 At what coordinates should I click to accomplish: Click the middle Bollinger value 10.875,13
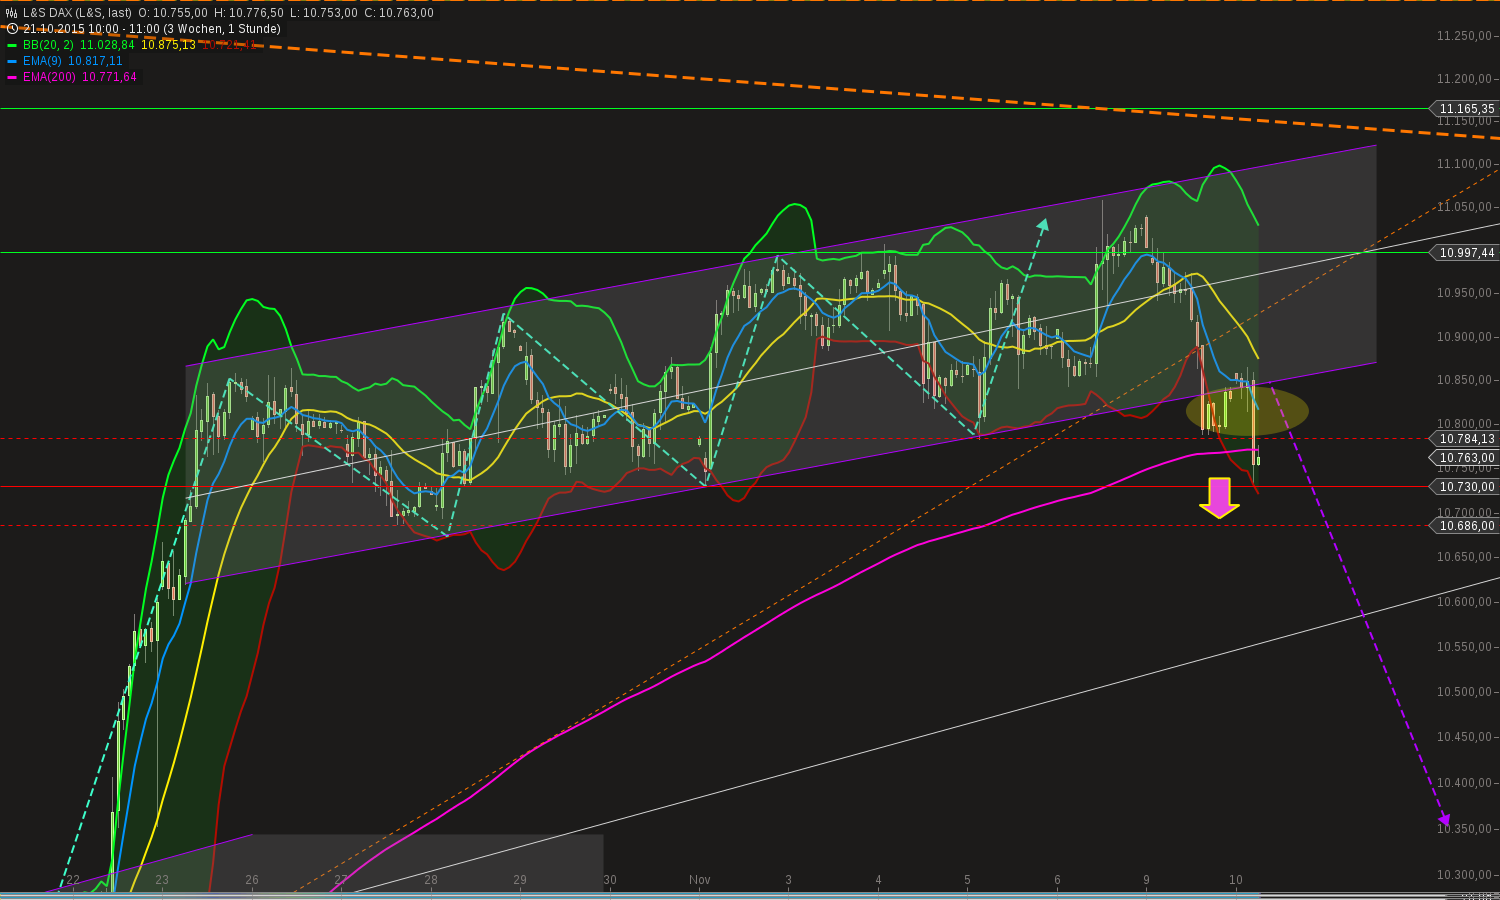tap(168, 45)
